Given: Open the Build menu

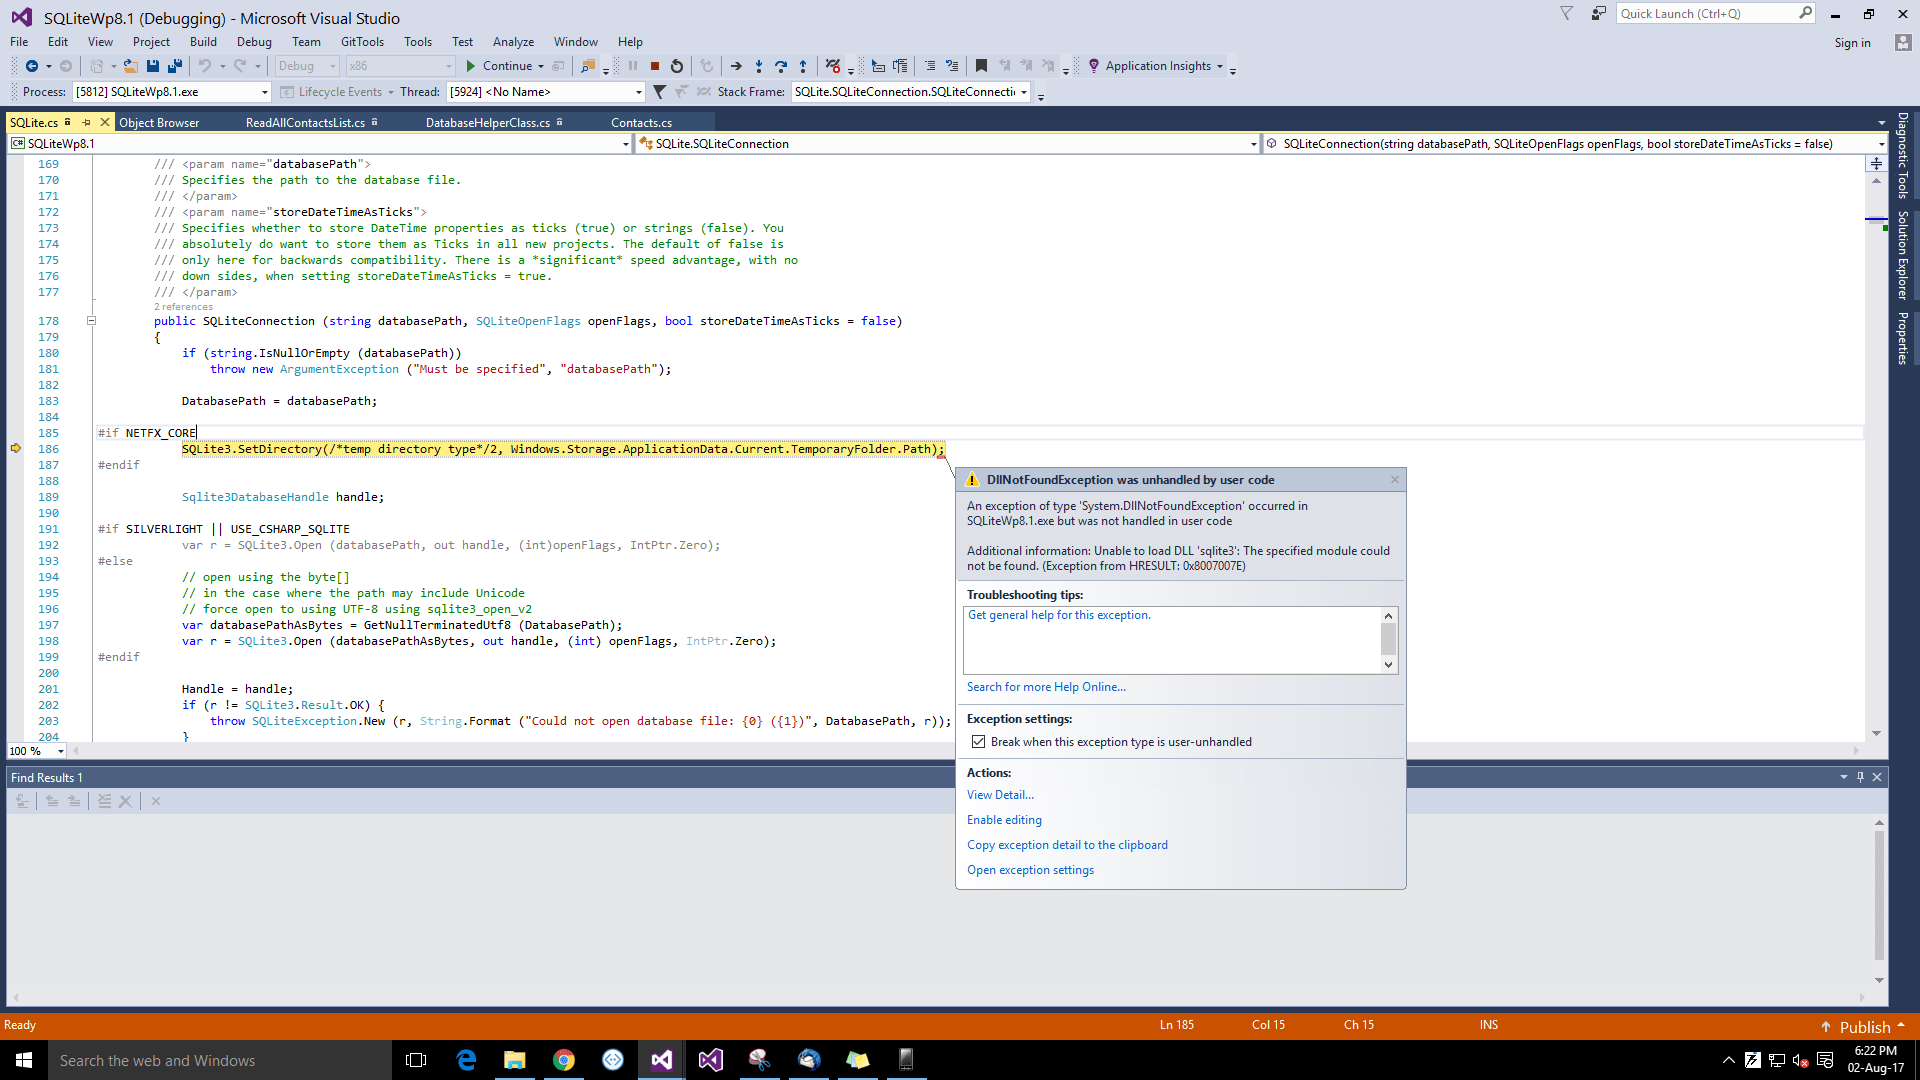Looking at the screenshot, I should point(203,42).
